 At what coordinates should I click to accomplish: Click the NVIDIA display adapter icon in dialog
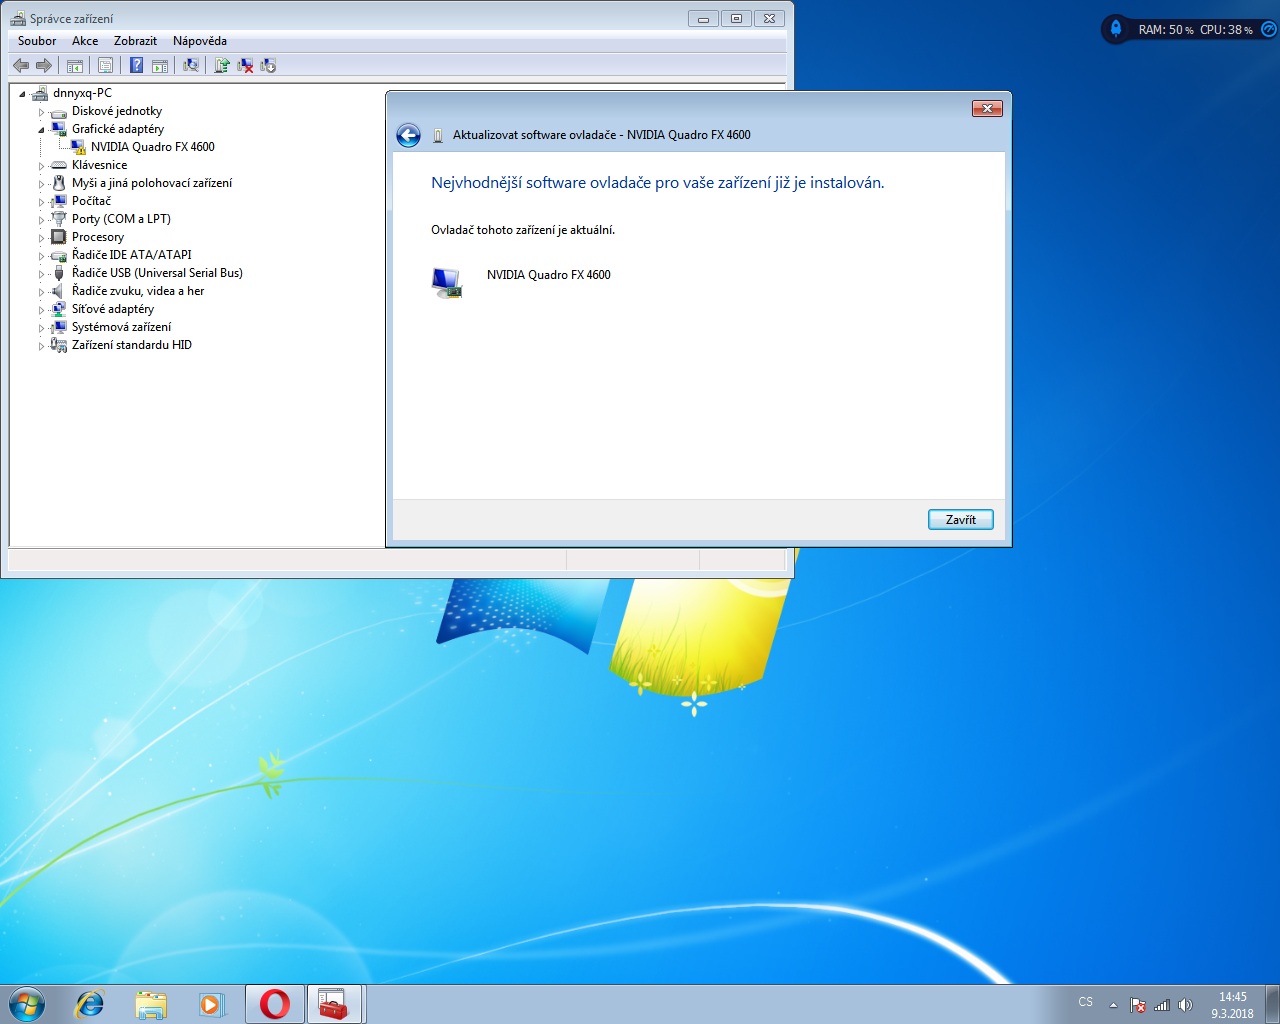coord(447,283)
